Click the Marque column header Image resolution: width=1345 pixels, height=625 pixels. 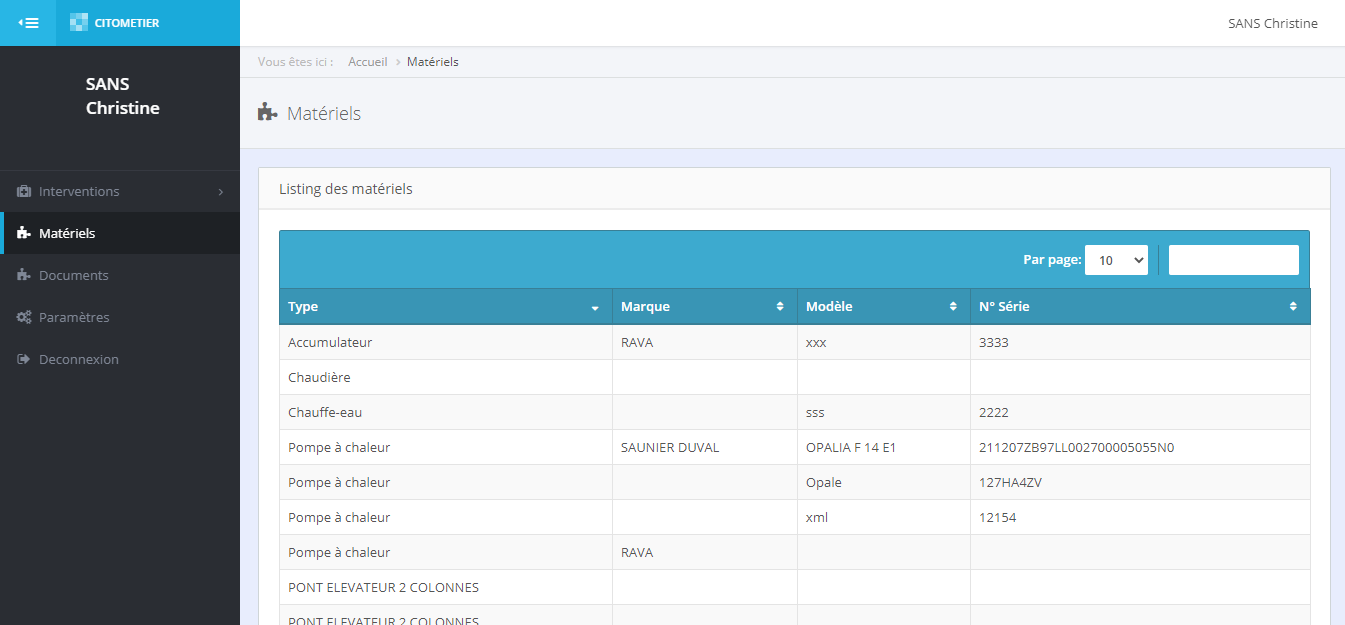tap(704, 307)
